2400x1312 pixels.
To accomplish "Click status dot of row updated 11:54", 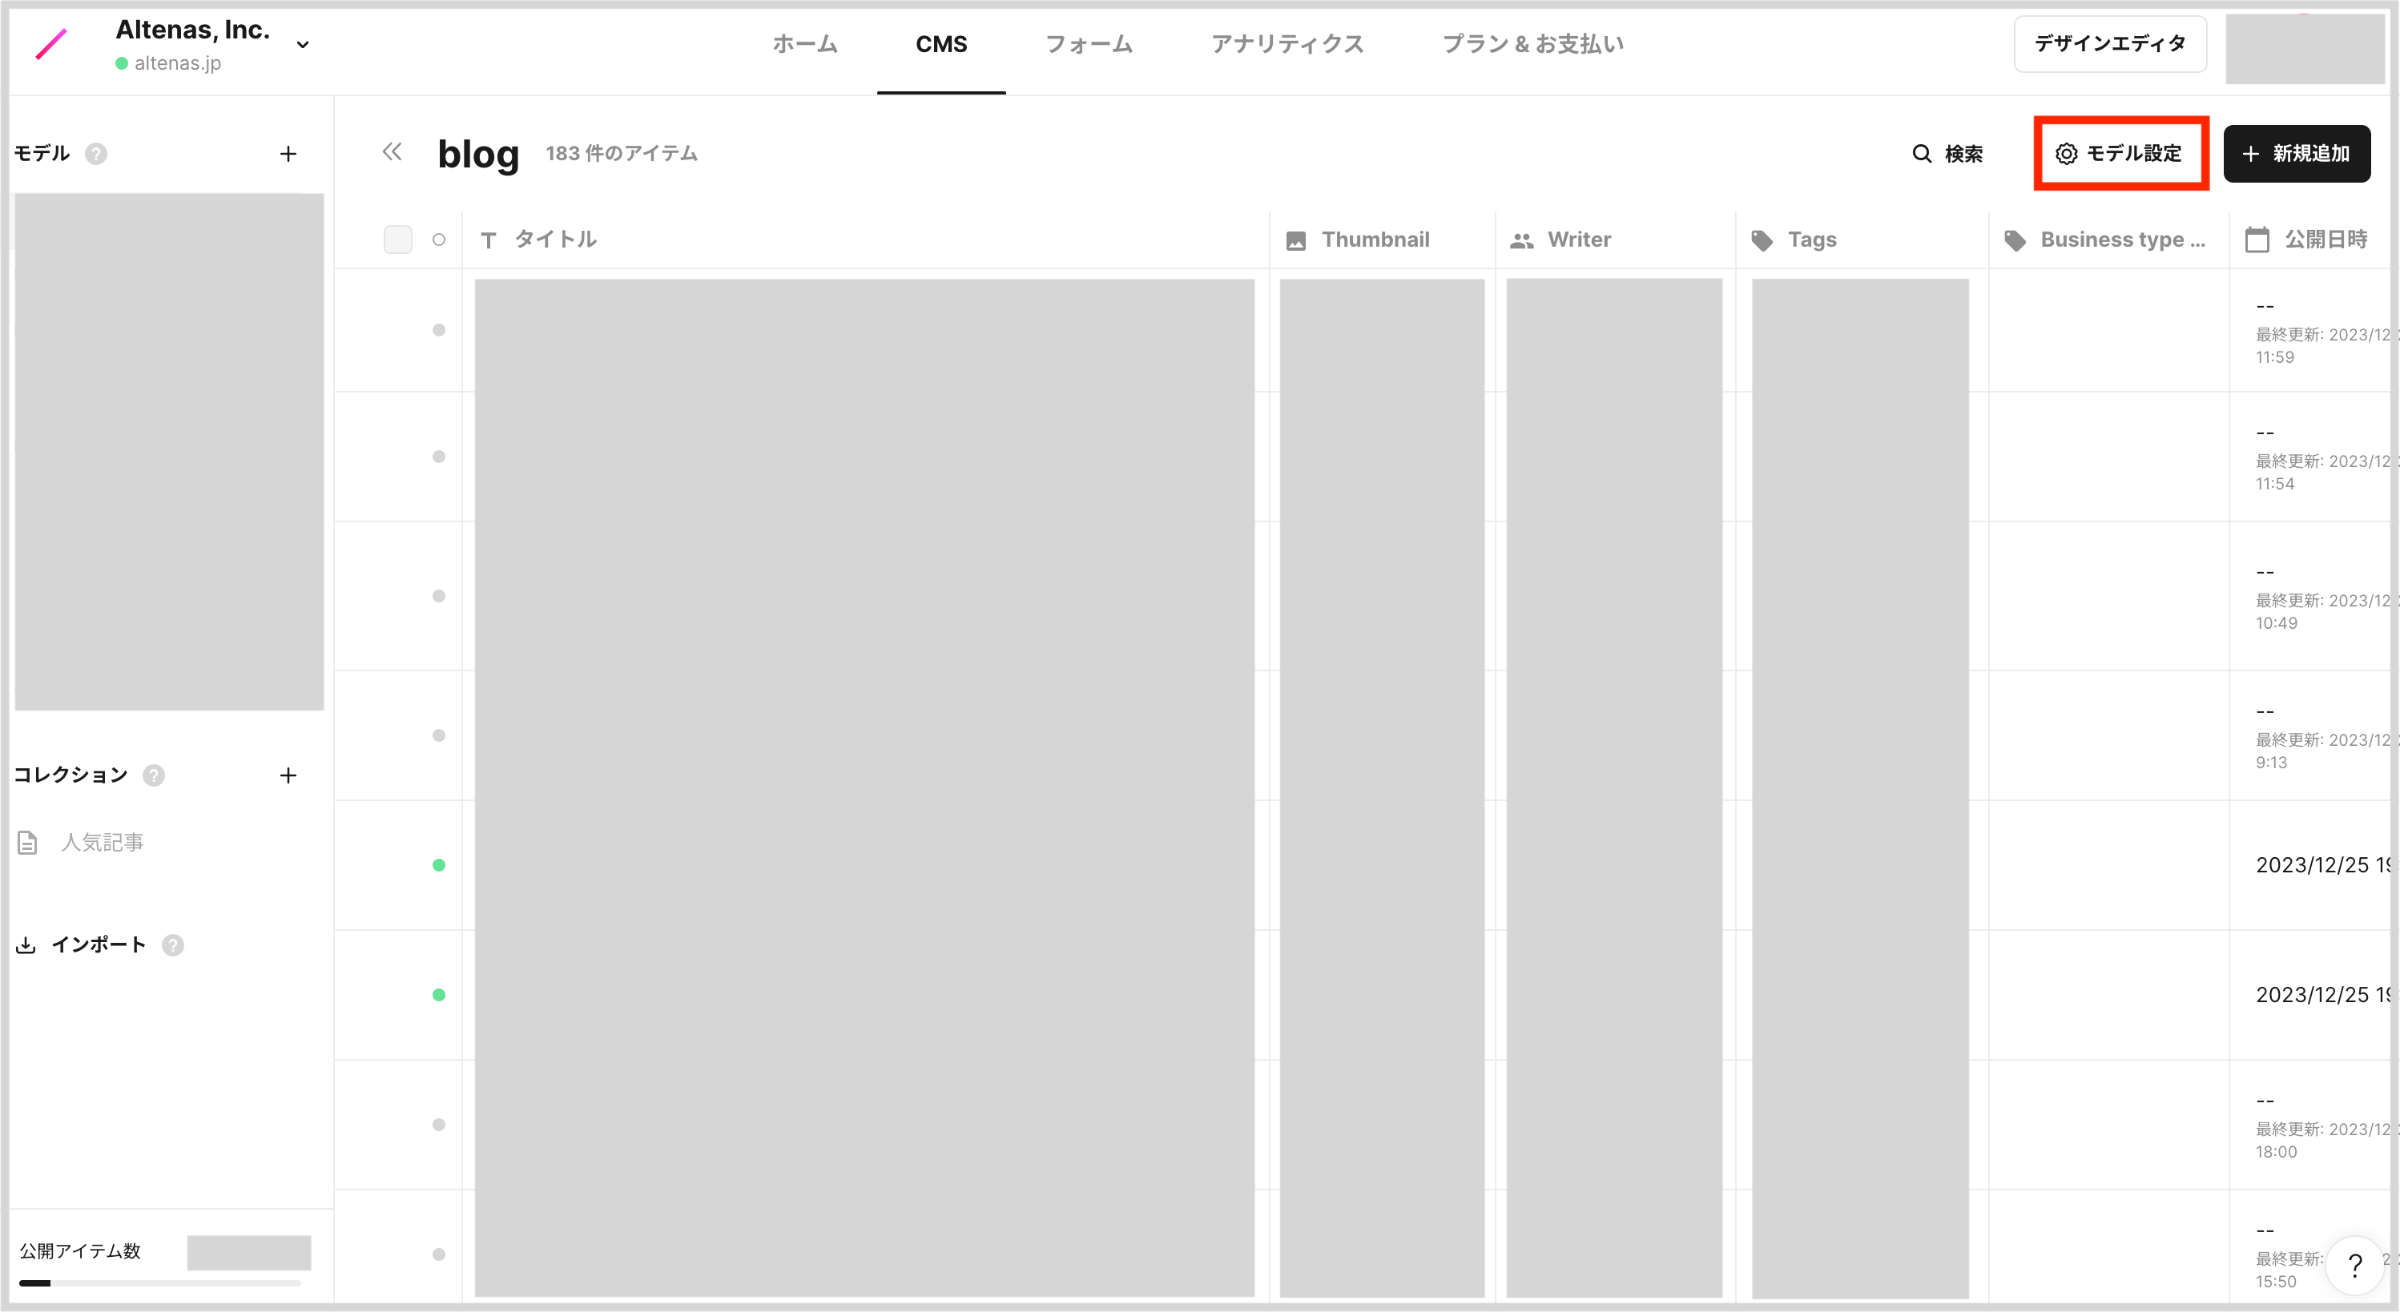I will (439, 457).
